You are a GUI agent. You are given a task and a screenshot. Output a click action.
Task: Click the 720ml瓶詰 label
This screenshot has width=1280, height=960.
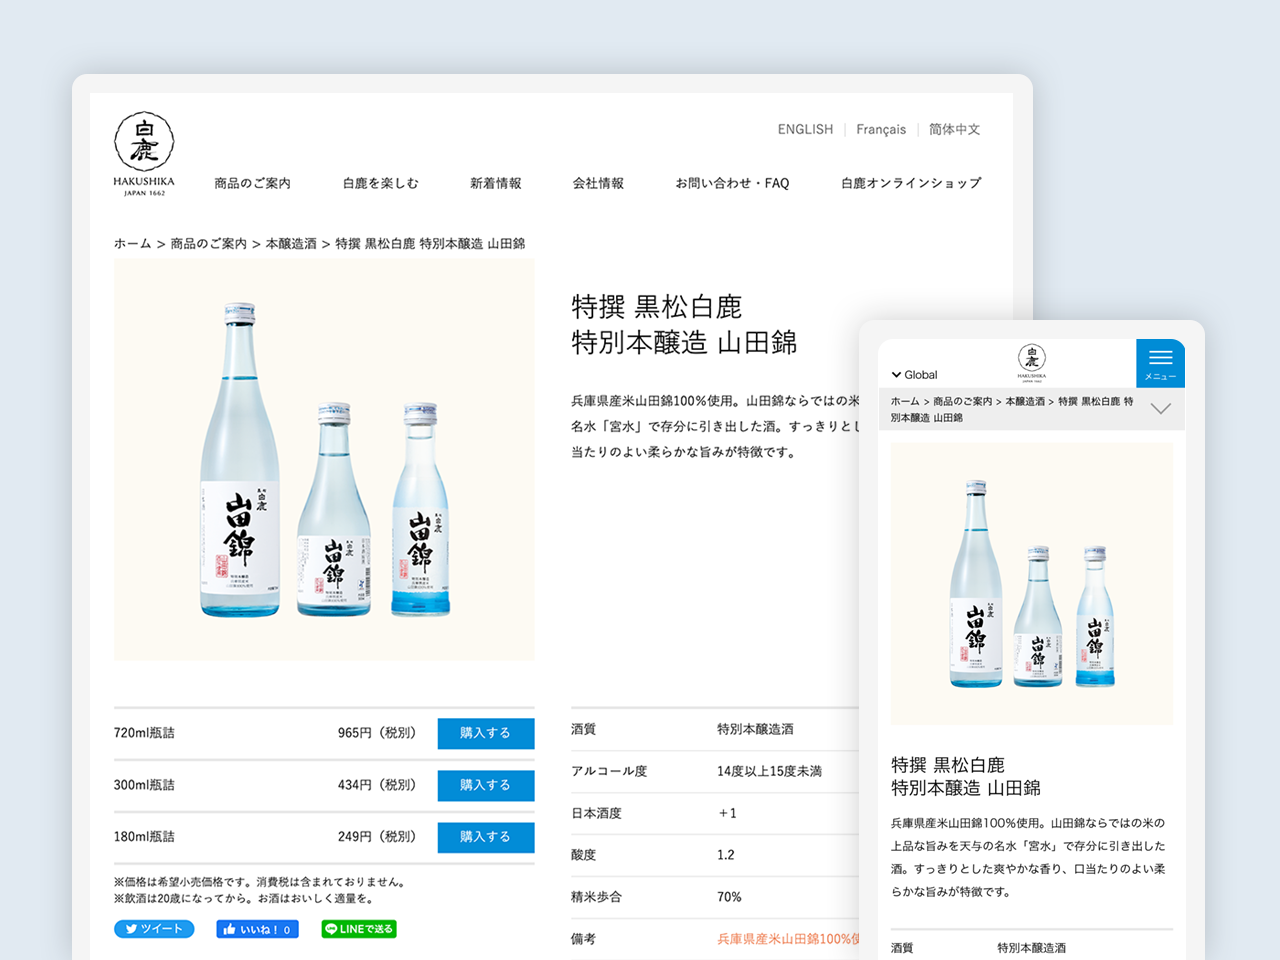144,733
